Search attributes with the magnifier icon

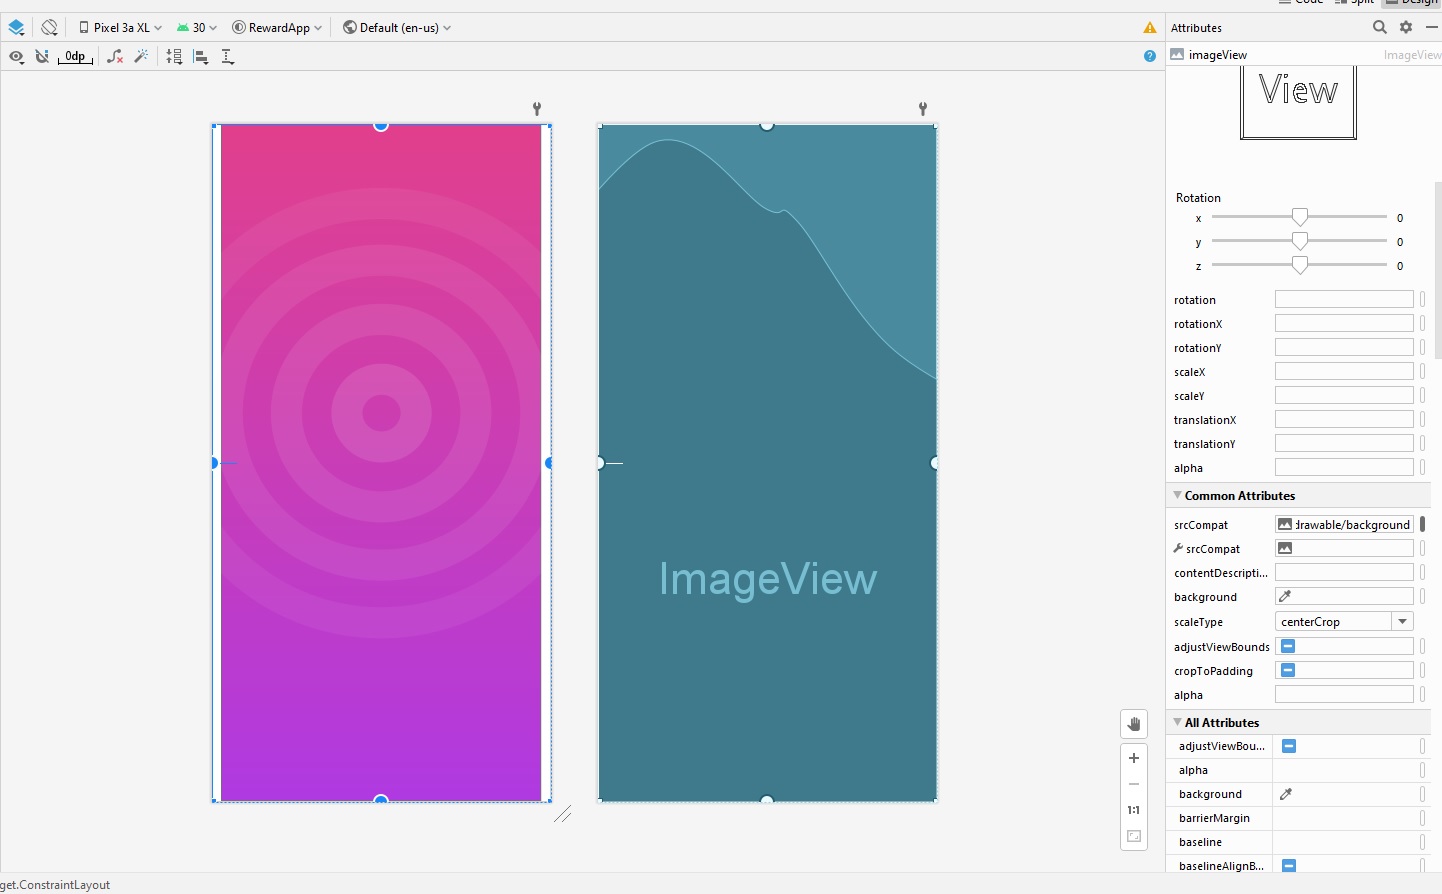(x=1380, y=27)
